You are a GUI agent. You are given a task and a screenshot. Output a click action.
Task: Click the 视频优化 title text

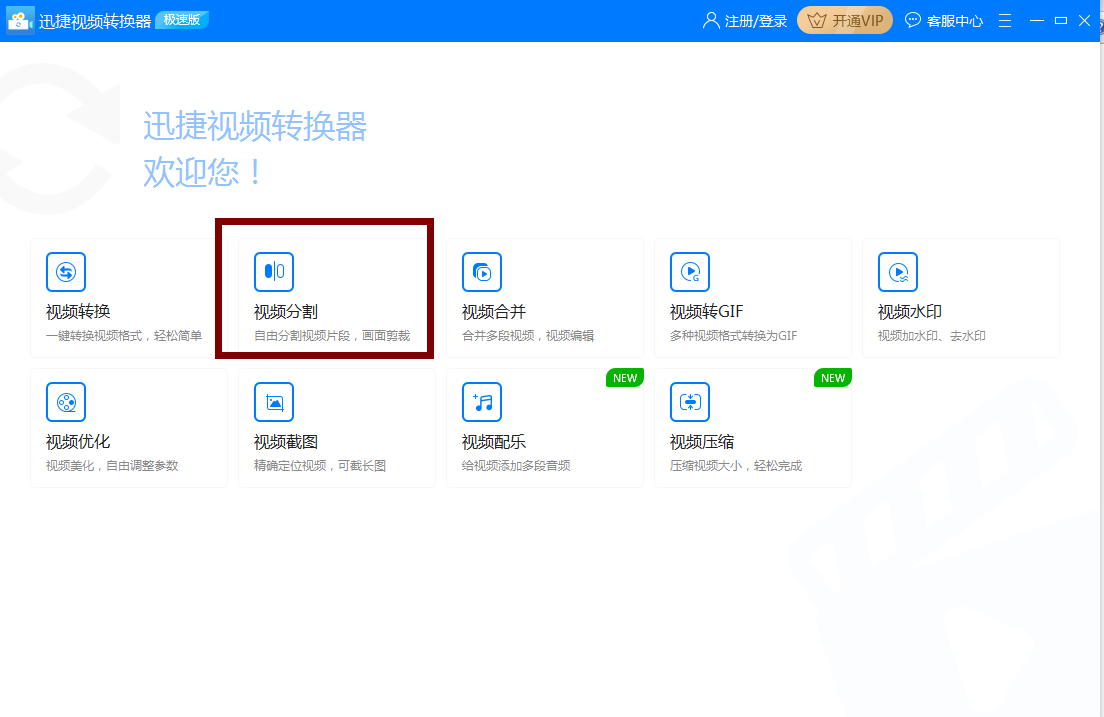78,442
